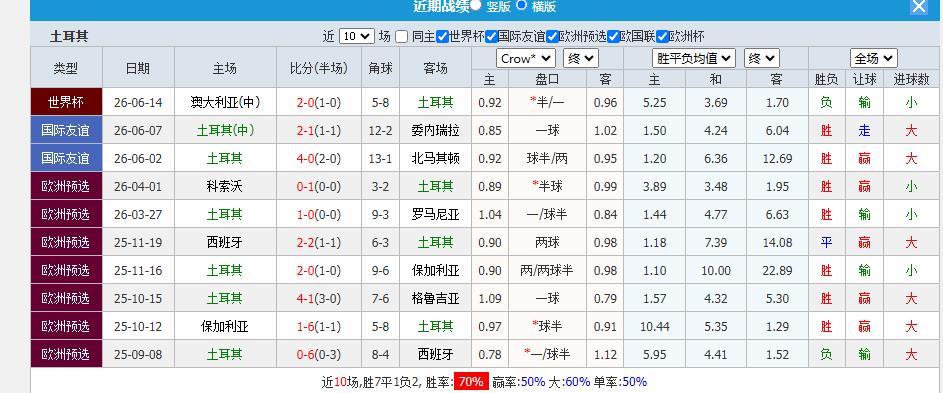Open the recent 10 matches count dropdown
This screenshot has height=393, width=943.
tap(357, 36)
